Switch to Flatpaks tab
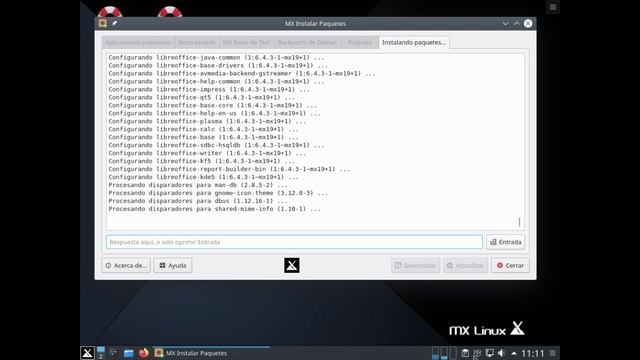The image size is (640, 360). pyautogui.click(x=360, y=42)
